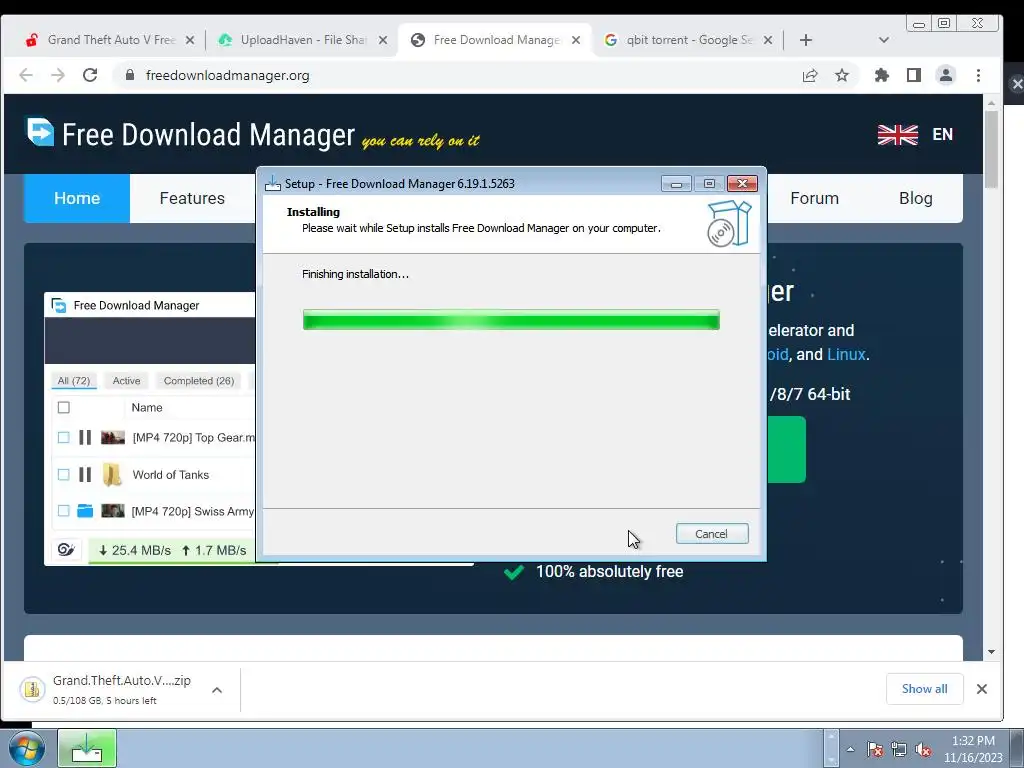Image resolution: width=1024 pixels, height=768 pixels.
Task: Open the Features navigation item
Action: point(192,198)
